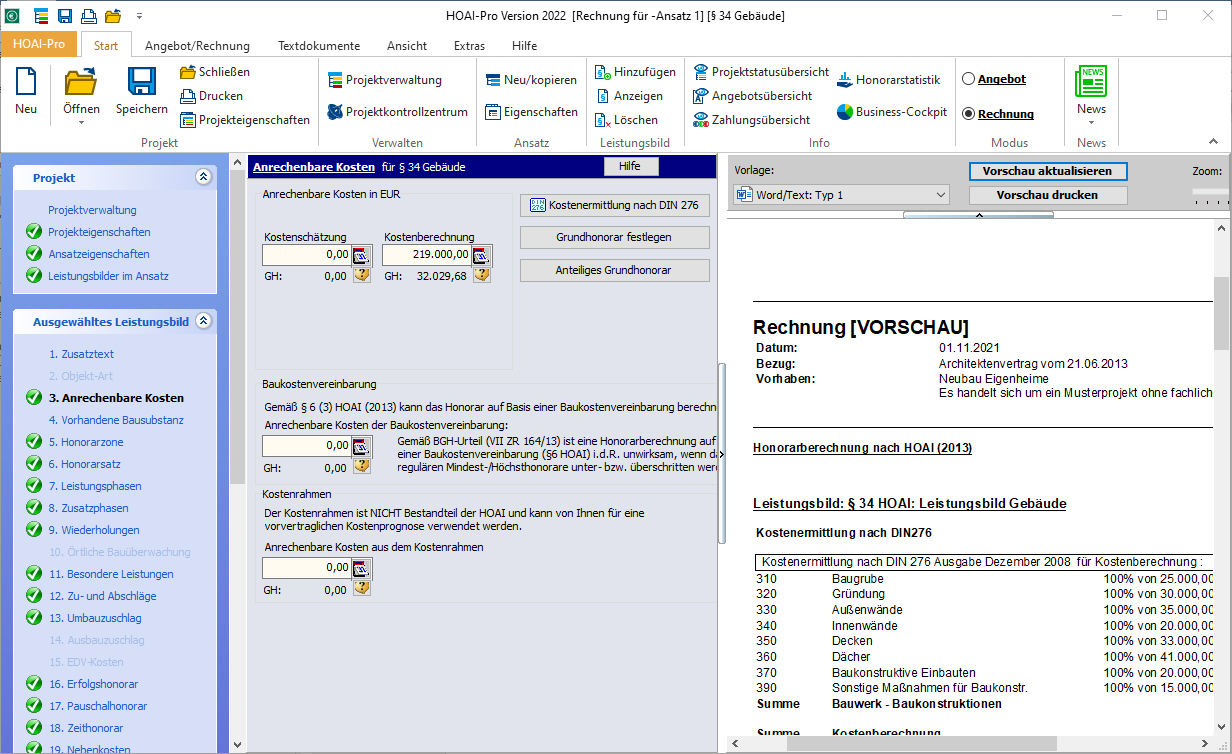Screen dimensions: 1232x754
Task: Switch to the Ansicht ribbon tab
Action: (x=407, y=46)
